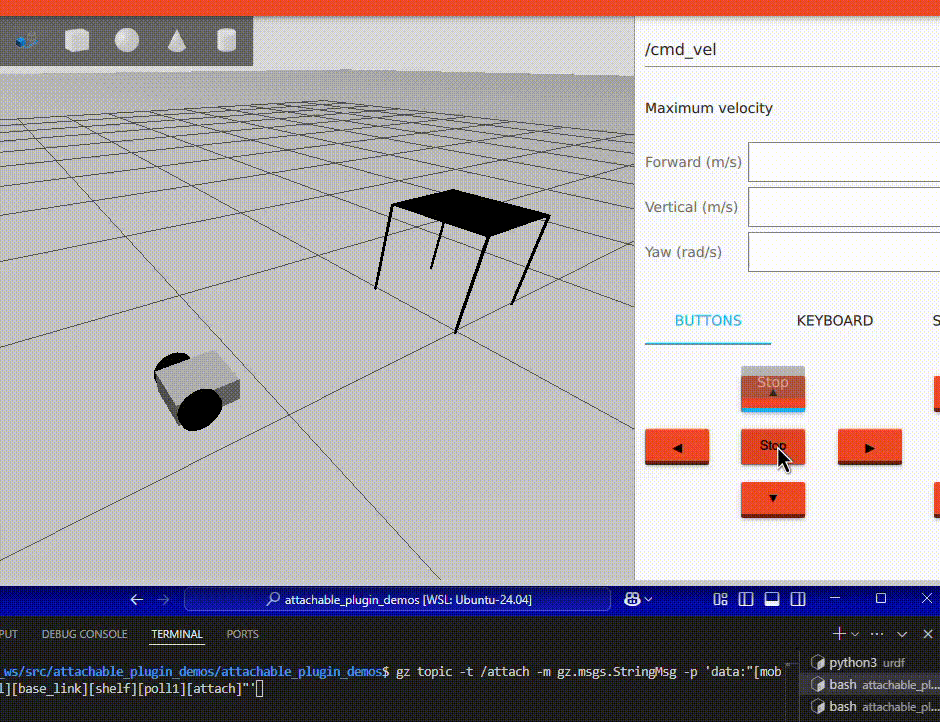
Task: Toggle the bottom Panel visibility
Action: pyautogui.click(x=771, y=598)
